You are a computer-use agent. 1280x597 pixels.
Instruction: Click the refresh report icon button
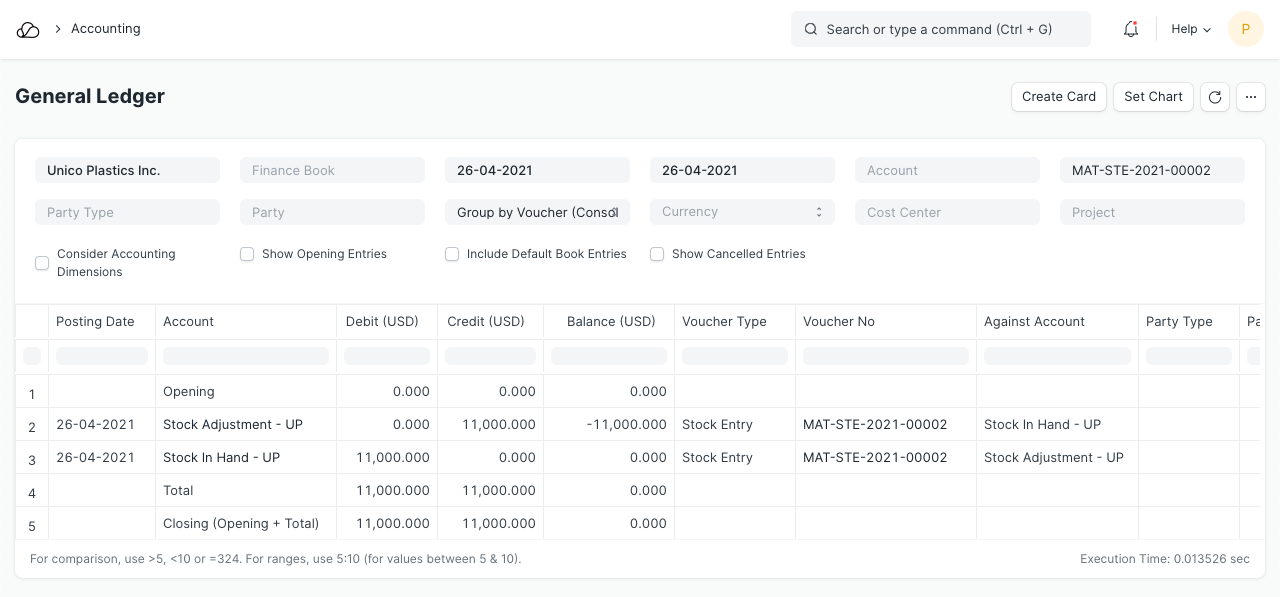tap(1215, 97)
